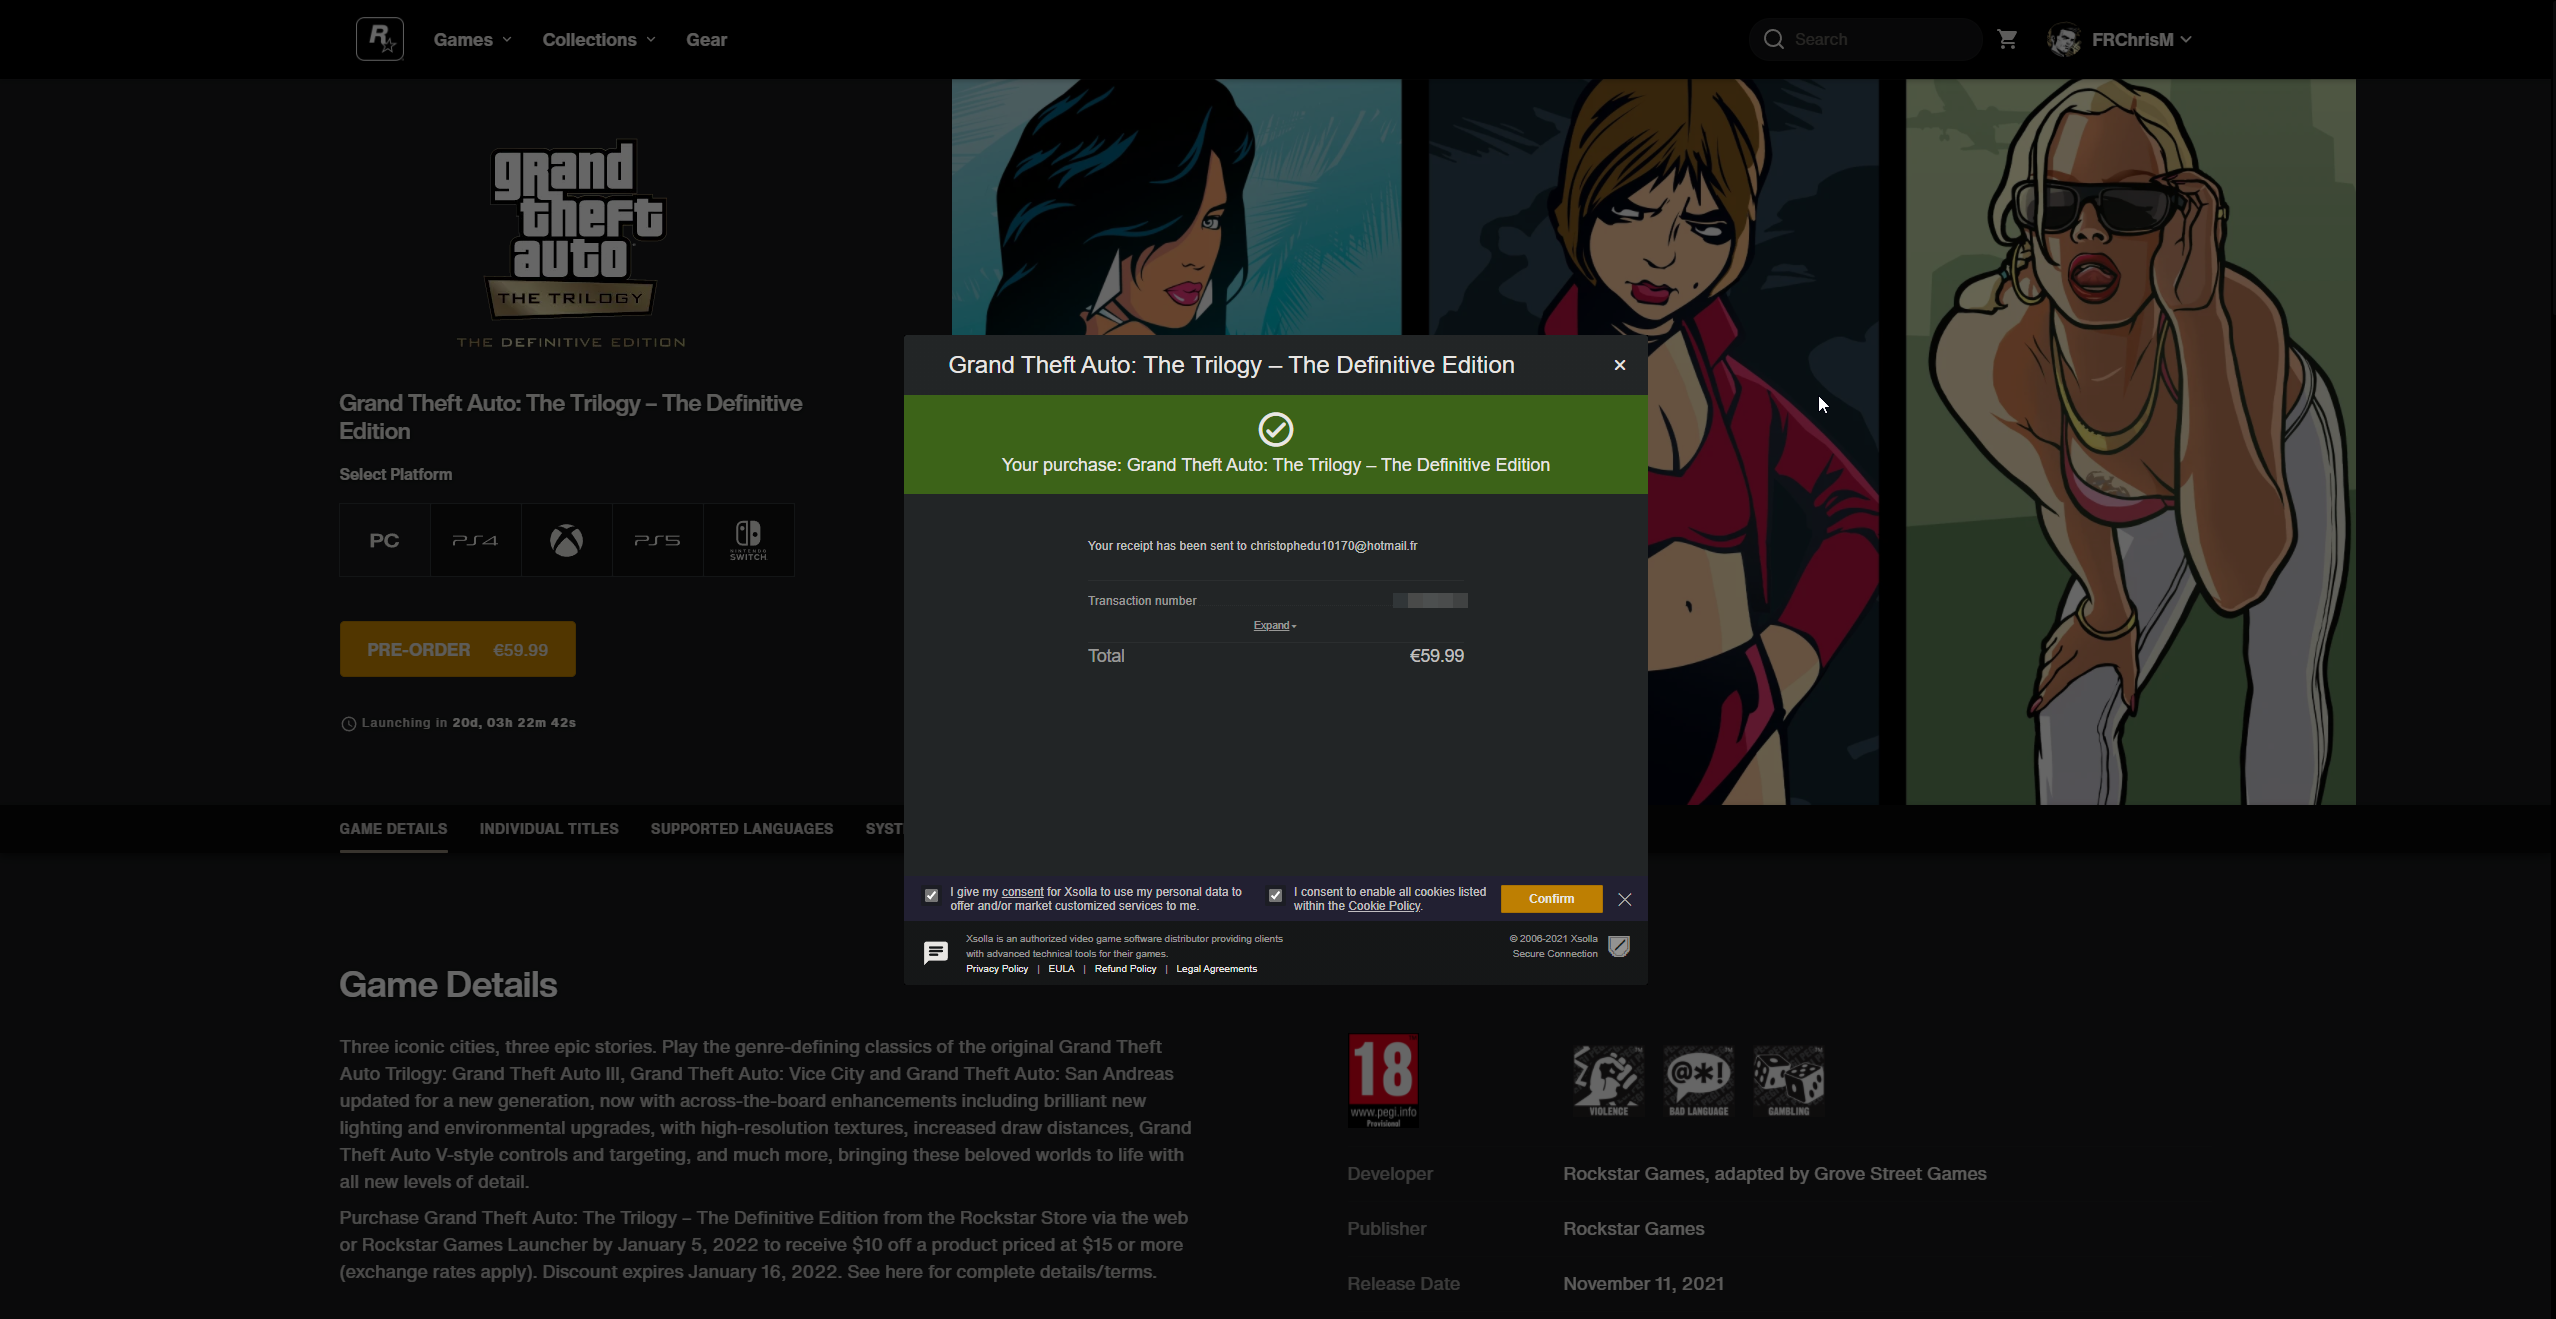Close the purchase dialog with X
This screenshot has width=2556, height=1319.
(1620, 365)
